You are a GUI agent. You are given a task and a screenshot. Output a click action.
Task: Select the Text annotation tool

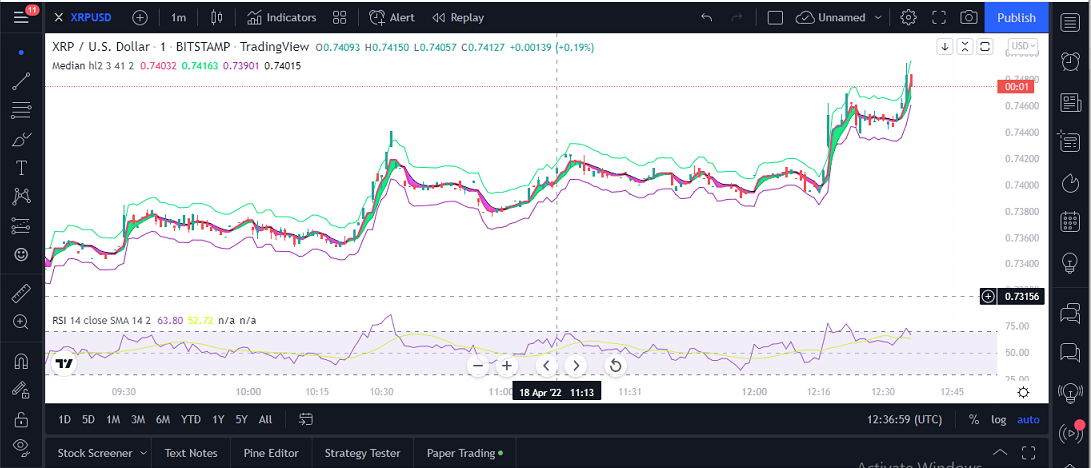tap(21, 168)
